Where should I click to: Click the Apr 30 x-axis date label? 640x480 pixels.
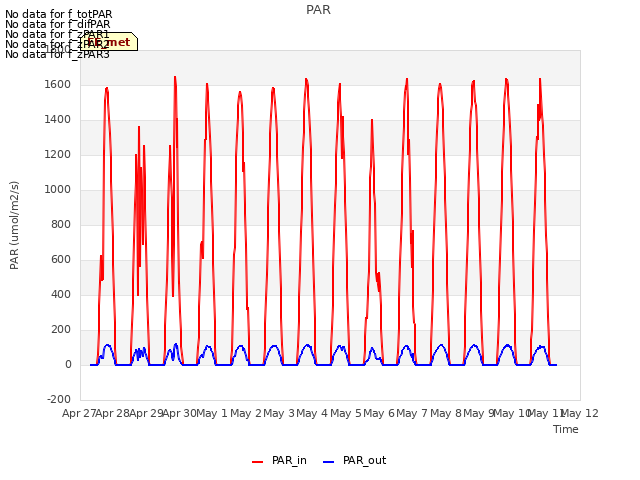(x=179, y=413)
